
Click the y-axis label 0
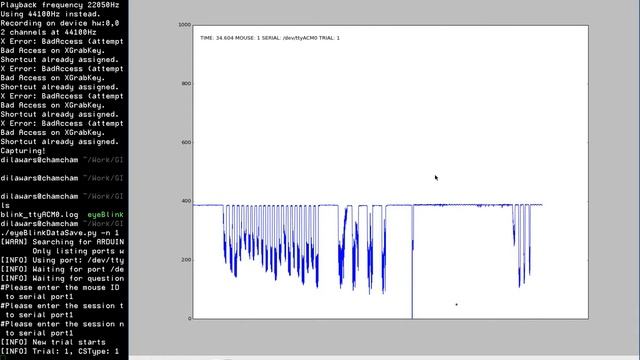point(189,319)
